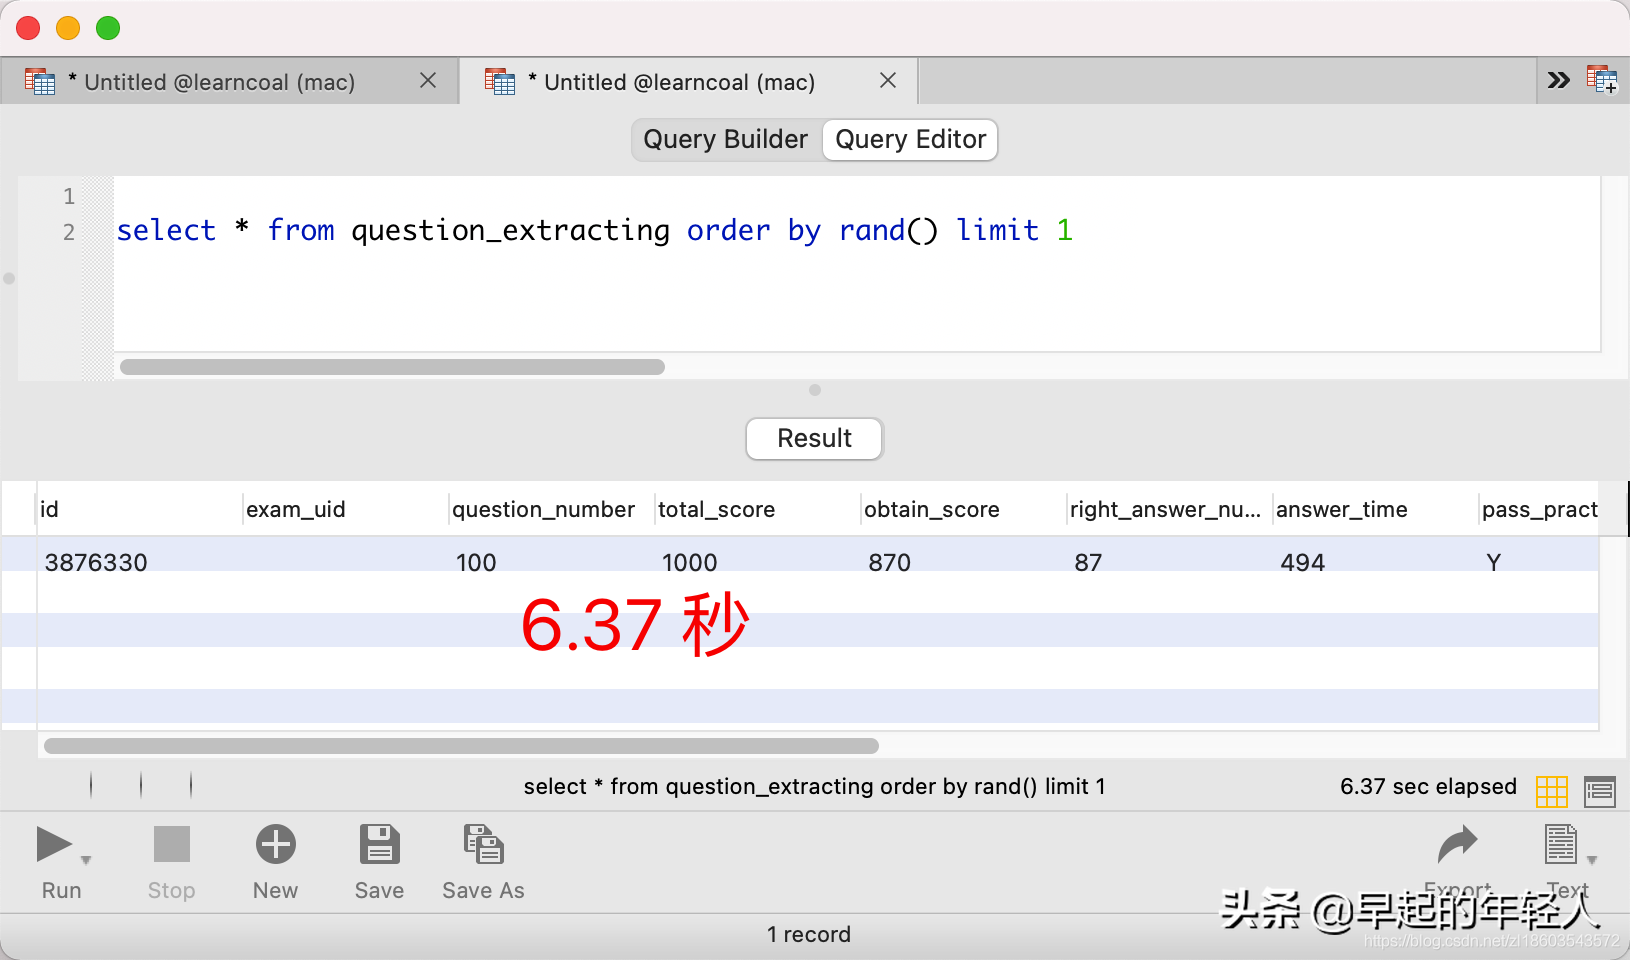Screen dimensions: 1630x960
Task: Click the Save As icon
Action: click(x=483, y=844)
